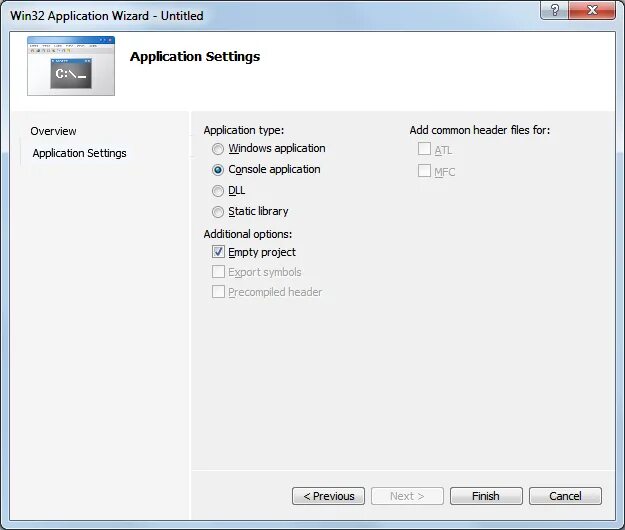Screen dimensions: 625x530
Task: Select the Windows application radio button
Action: (218, 149)
